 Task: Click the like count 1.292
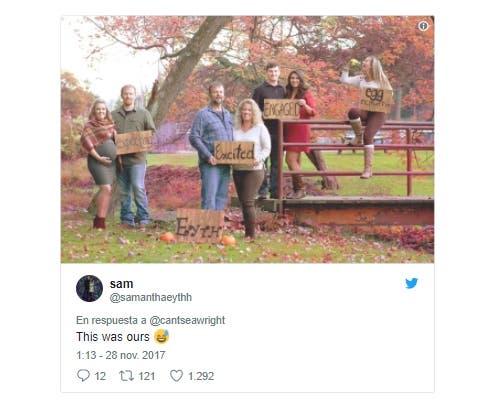[201, 376]
